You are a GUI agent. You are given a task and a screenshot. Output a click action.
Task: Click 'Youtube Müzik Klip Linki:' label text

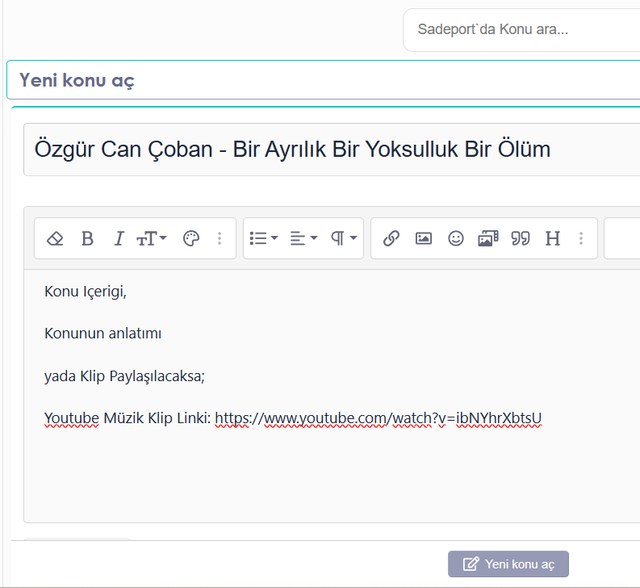[x=127, y=418]
